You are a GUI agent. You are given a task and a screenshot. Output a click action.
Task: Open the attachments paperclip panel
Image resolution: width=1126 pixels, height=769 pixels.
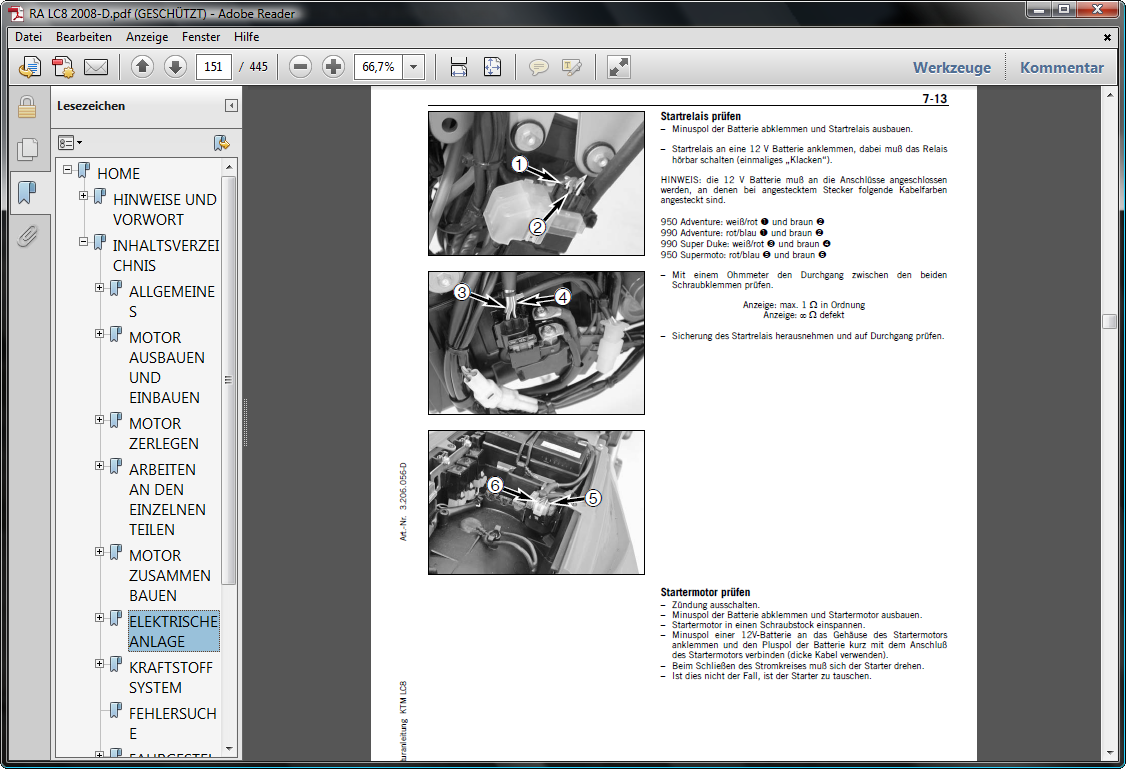27,236
